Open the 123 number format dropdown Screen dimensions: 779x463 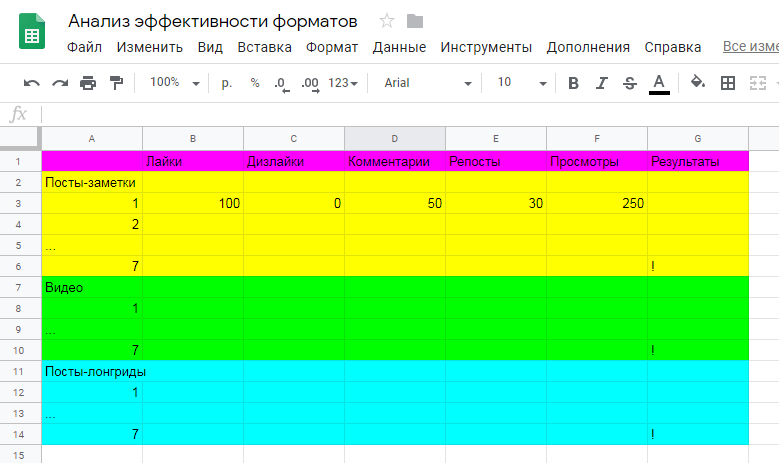[343, 83]
